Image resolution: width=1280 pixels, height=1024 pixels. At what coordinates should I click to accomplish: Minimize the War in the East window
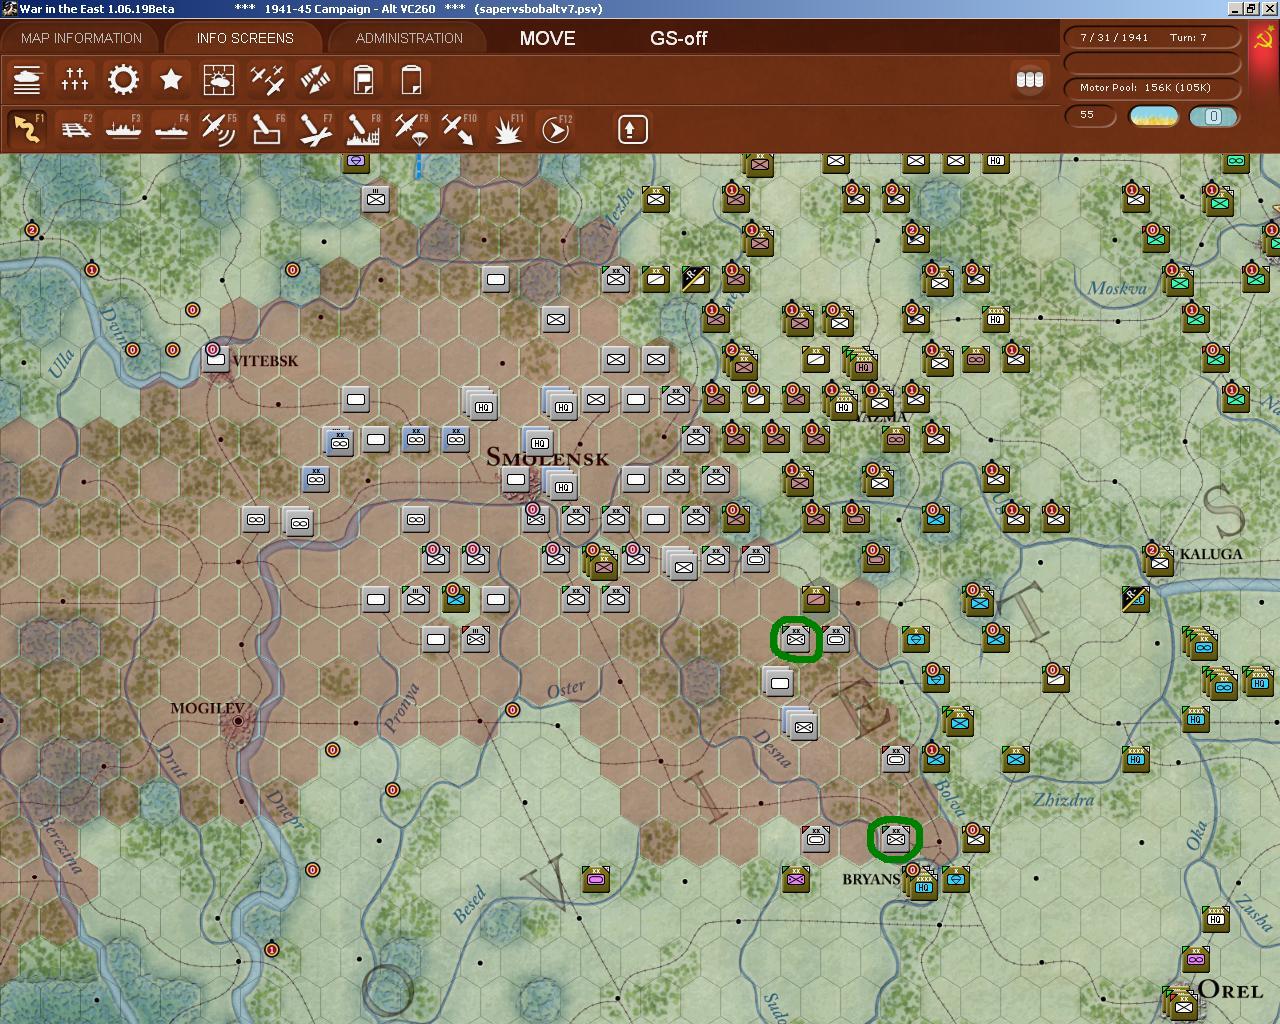[1237, 8]
